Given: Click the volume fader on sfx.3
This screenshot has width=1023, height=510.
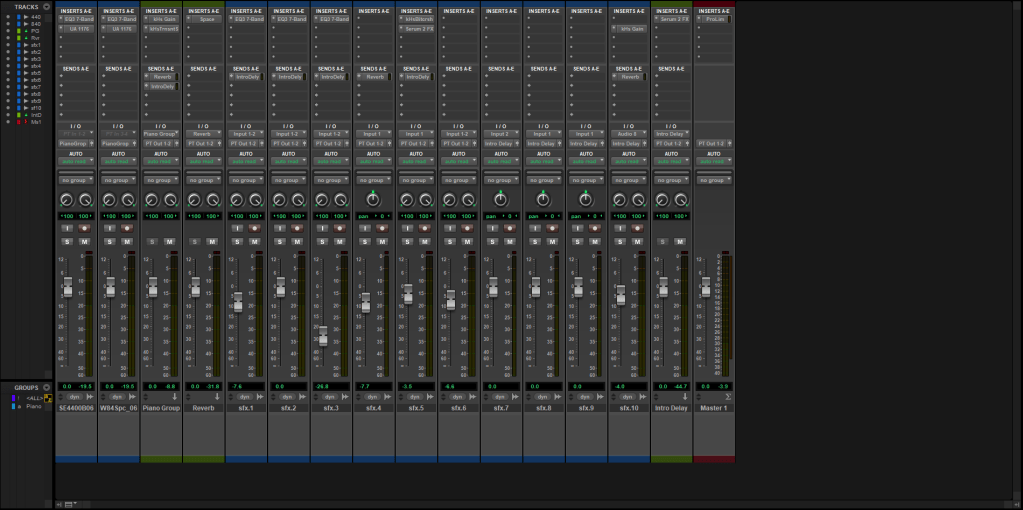Looking at the screenshot, I should [324, 336].
